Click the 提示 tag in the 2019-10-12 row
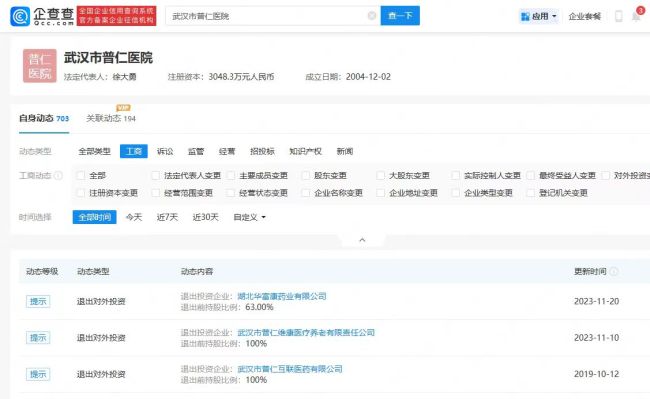The image size is (650, 399). coord(38,374)
